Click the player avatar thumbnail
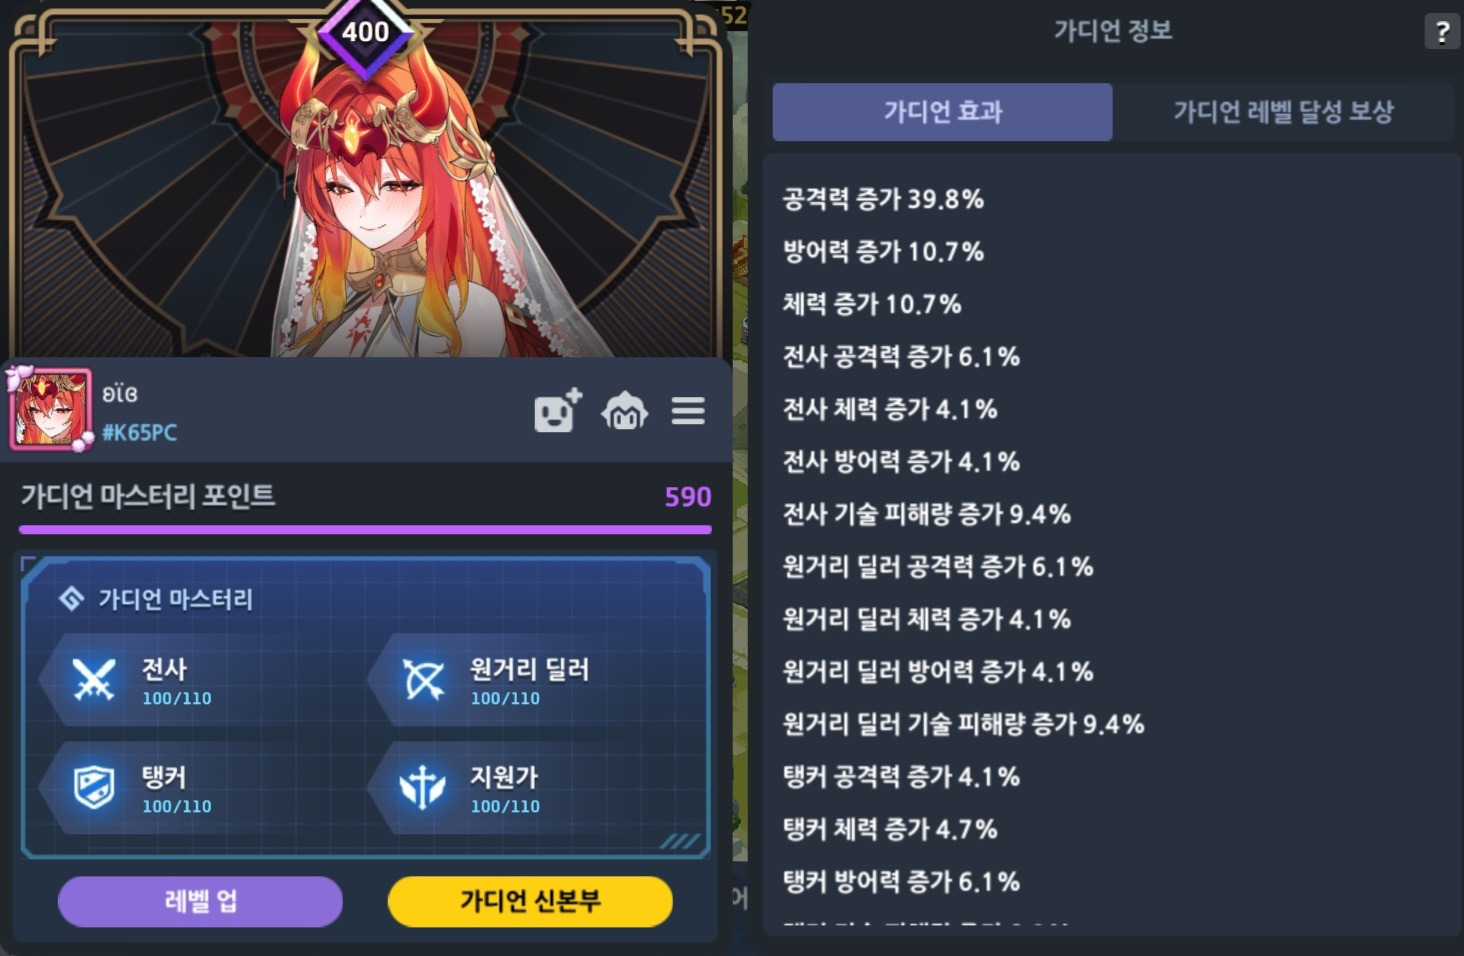 50,409
